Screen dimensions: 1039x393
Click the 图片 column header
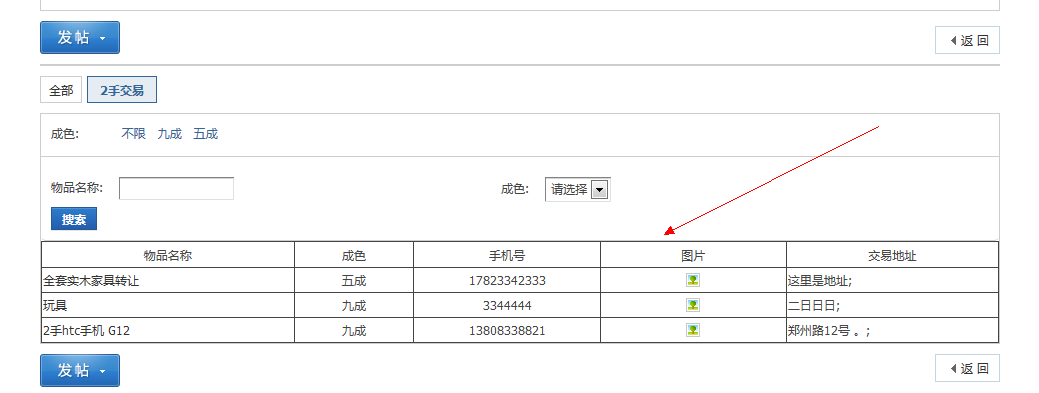(693, 255)
